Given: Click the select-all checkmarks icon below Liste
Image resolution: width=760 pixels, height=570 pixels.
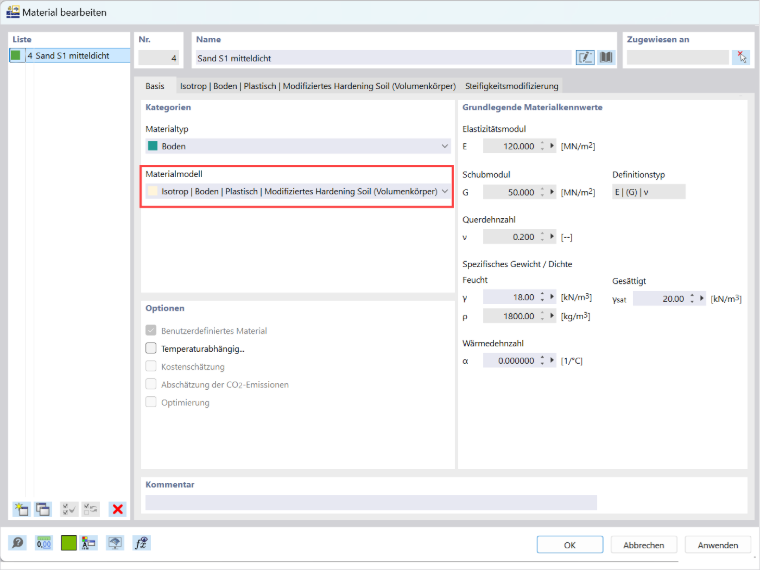Looking at the screenshot, I should point(69,509).
